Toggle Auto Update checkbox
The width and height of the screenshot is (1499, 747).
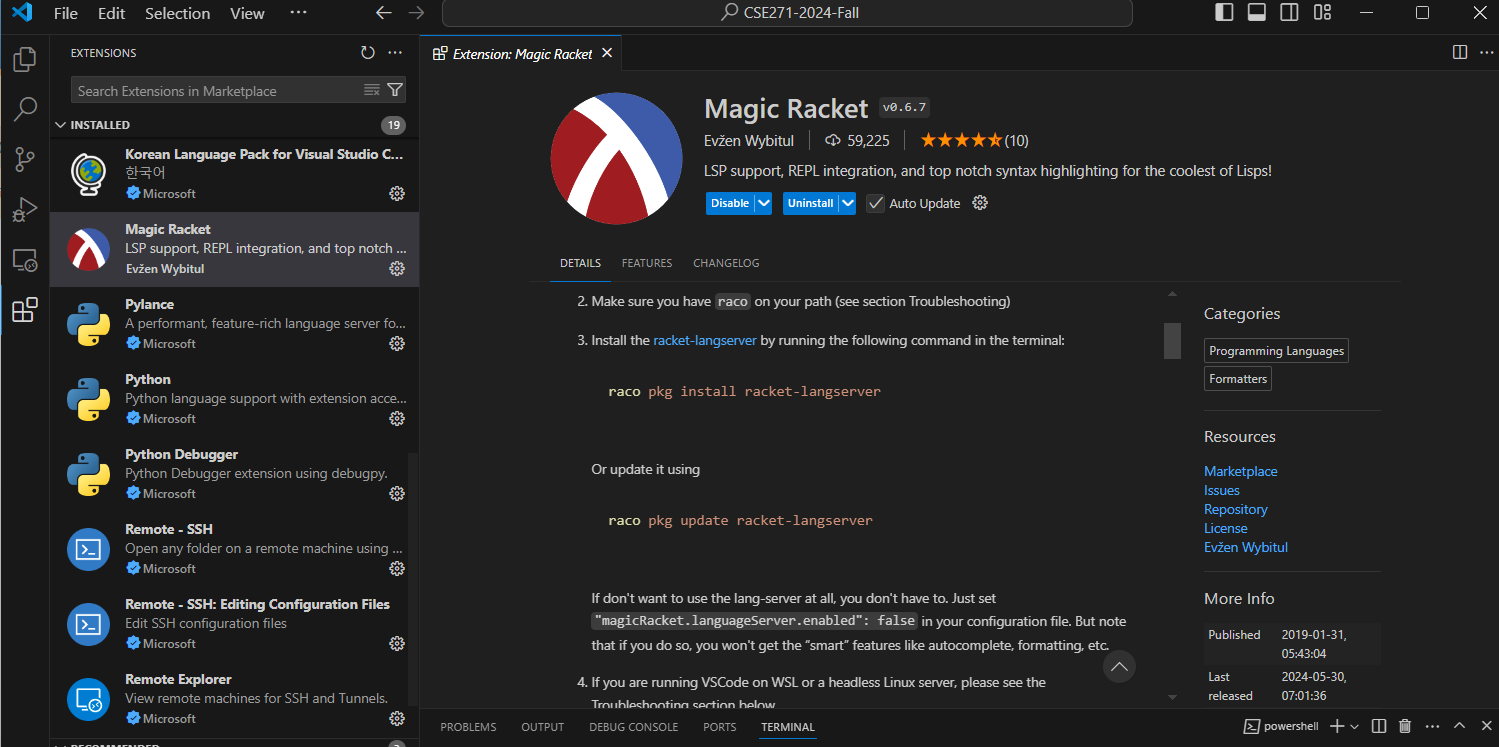[876, 203]
